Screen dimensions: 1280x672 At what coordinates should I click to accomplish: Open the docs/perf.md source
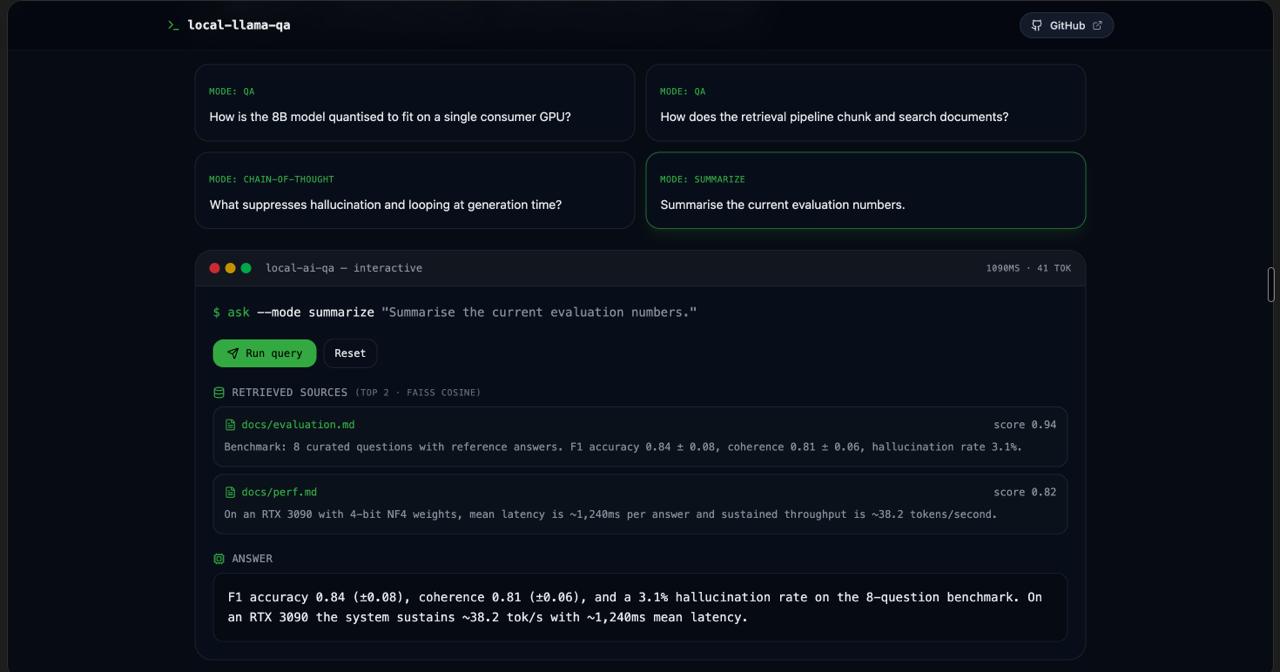(x=279, y=492)
